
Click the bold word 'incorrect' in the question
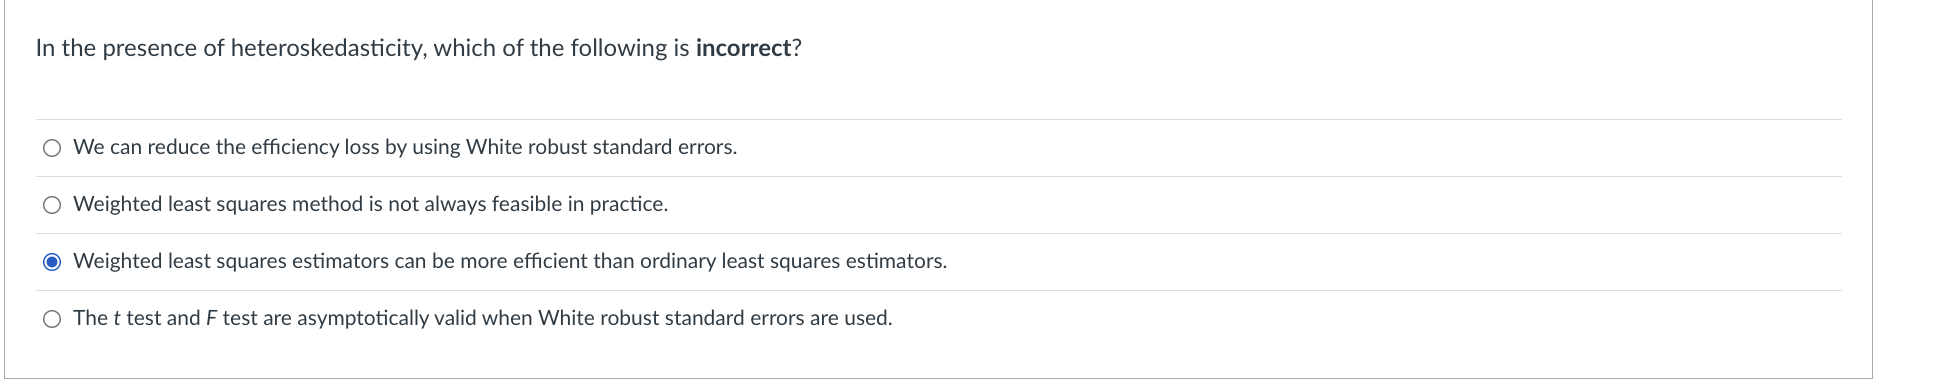pyautogui.click(x=743, y=48)
